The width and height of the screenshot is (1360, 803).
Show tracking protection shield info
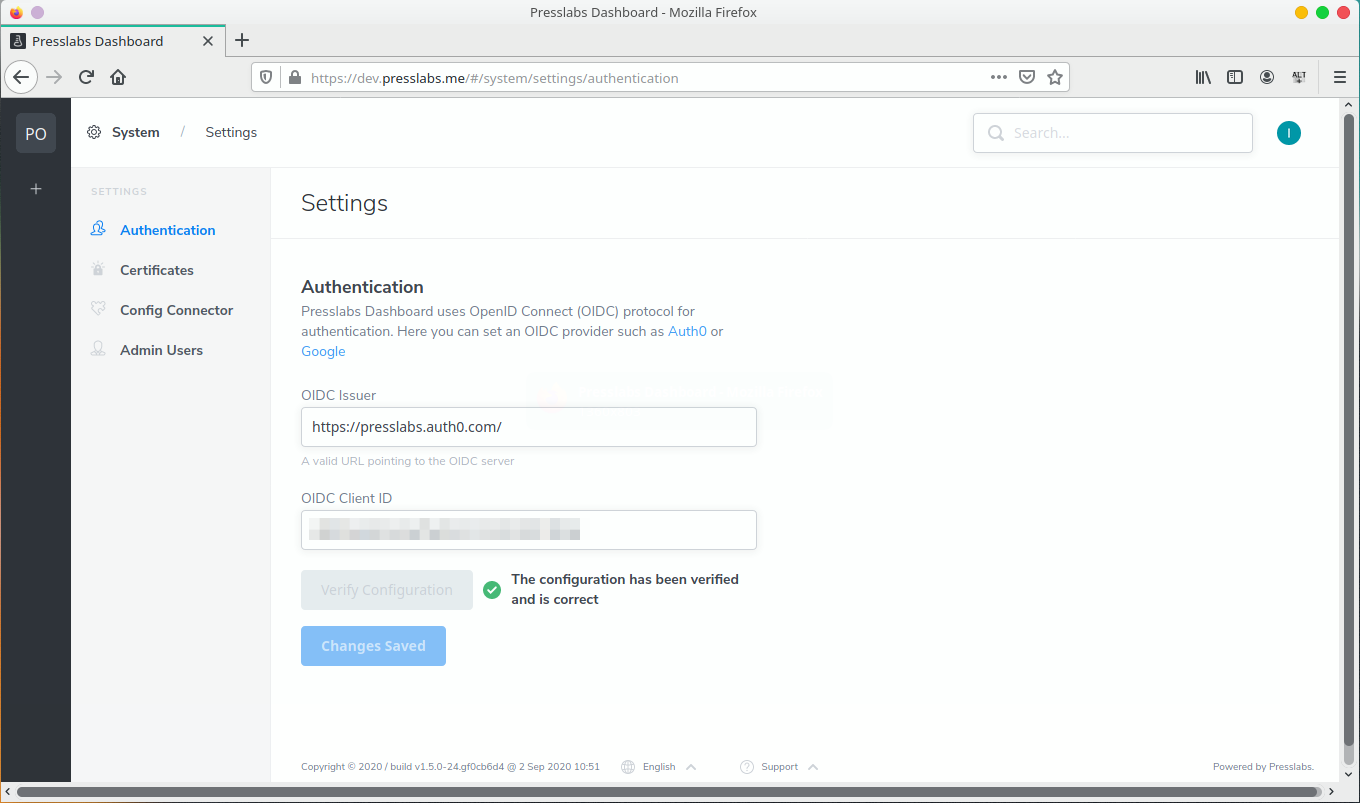pyautogui.click(x=266, y=77)
